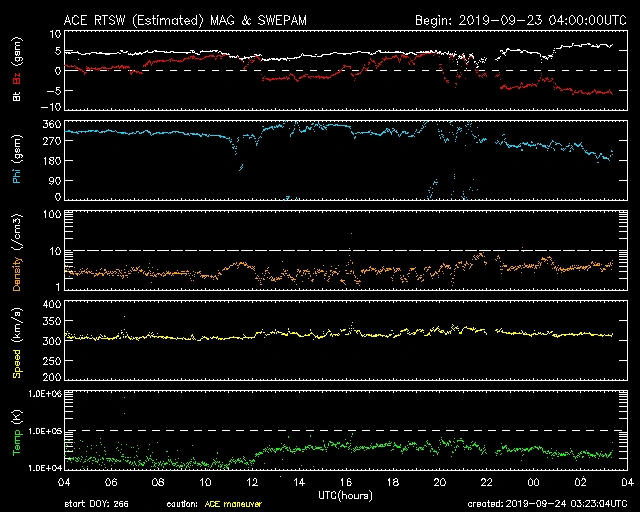Click the 'UTC(hours)' x-axis label
Image resolution: width=640 pixels, height=512 pixels.
[x=345, y=496]
